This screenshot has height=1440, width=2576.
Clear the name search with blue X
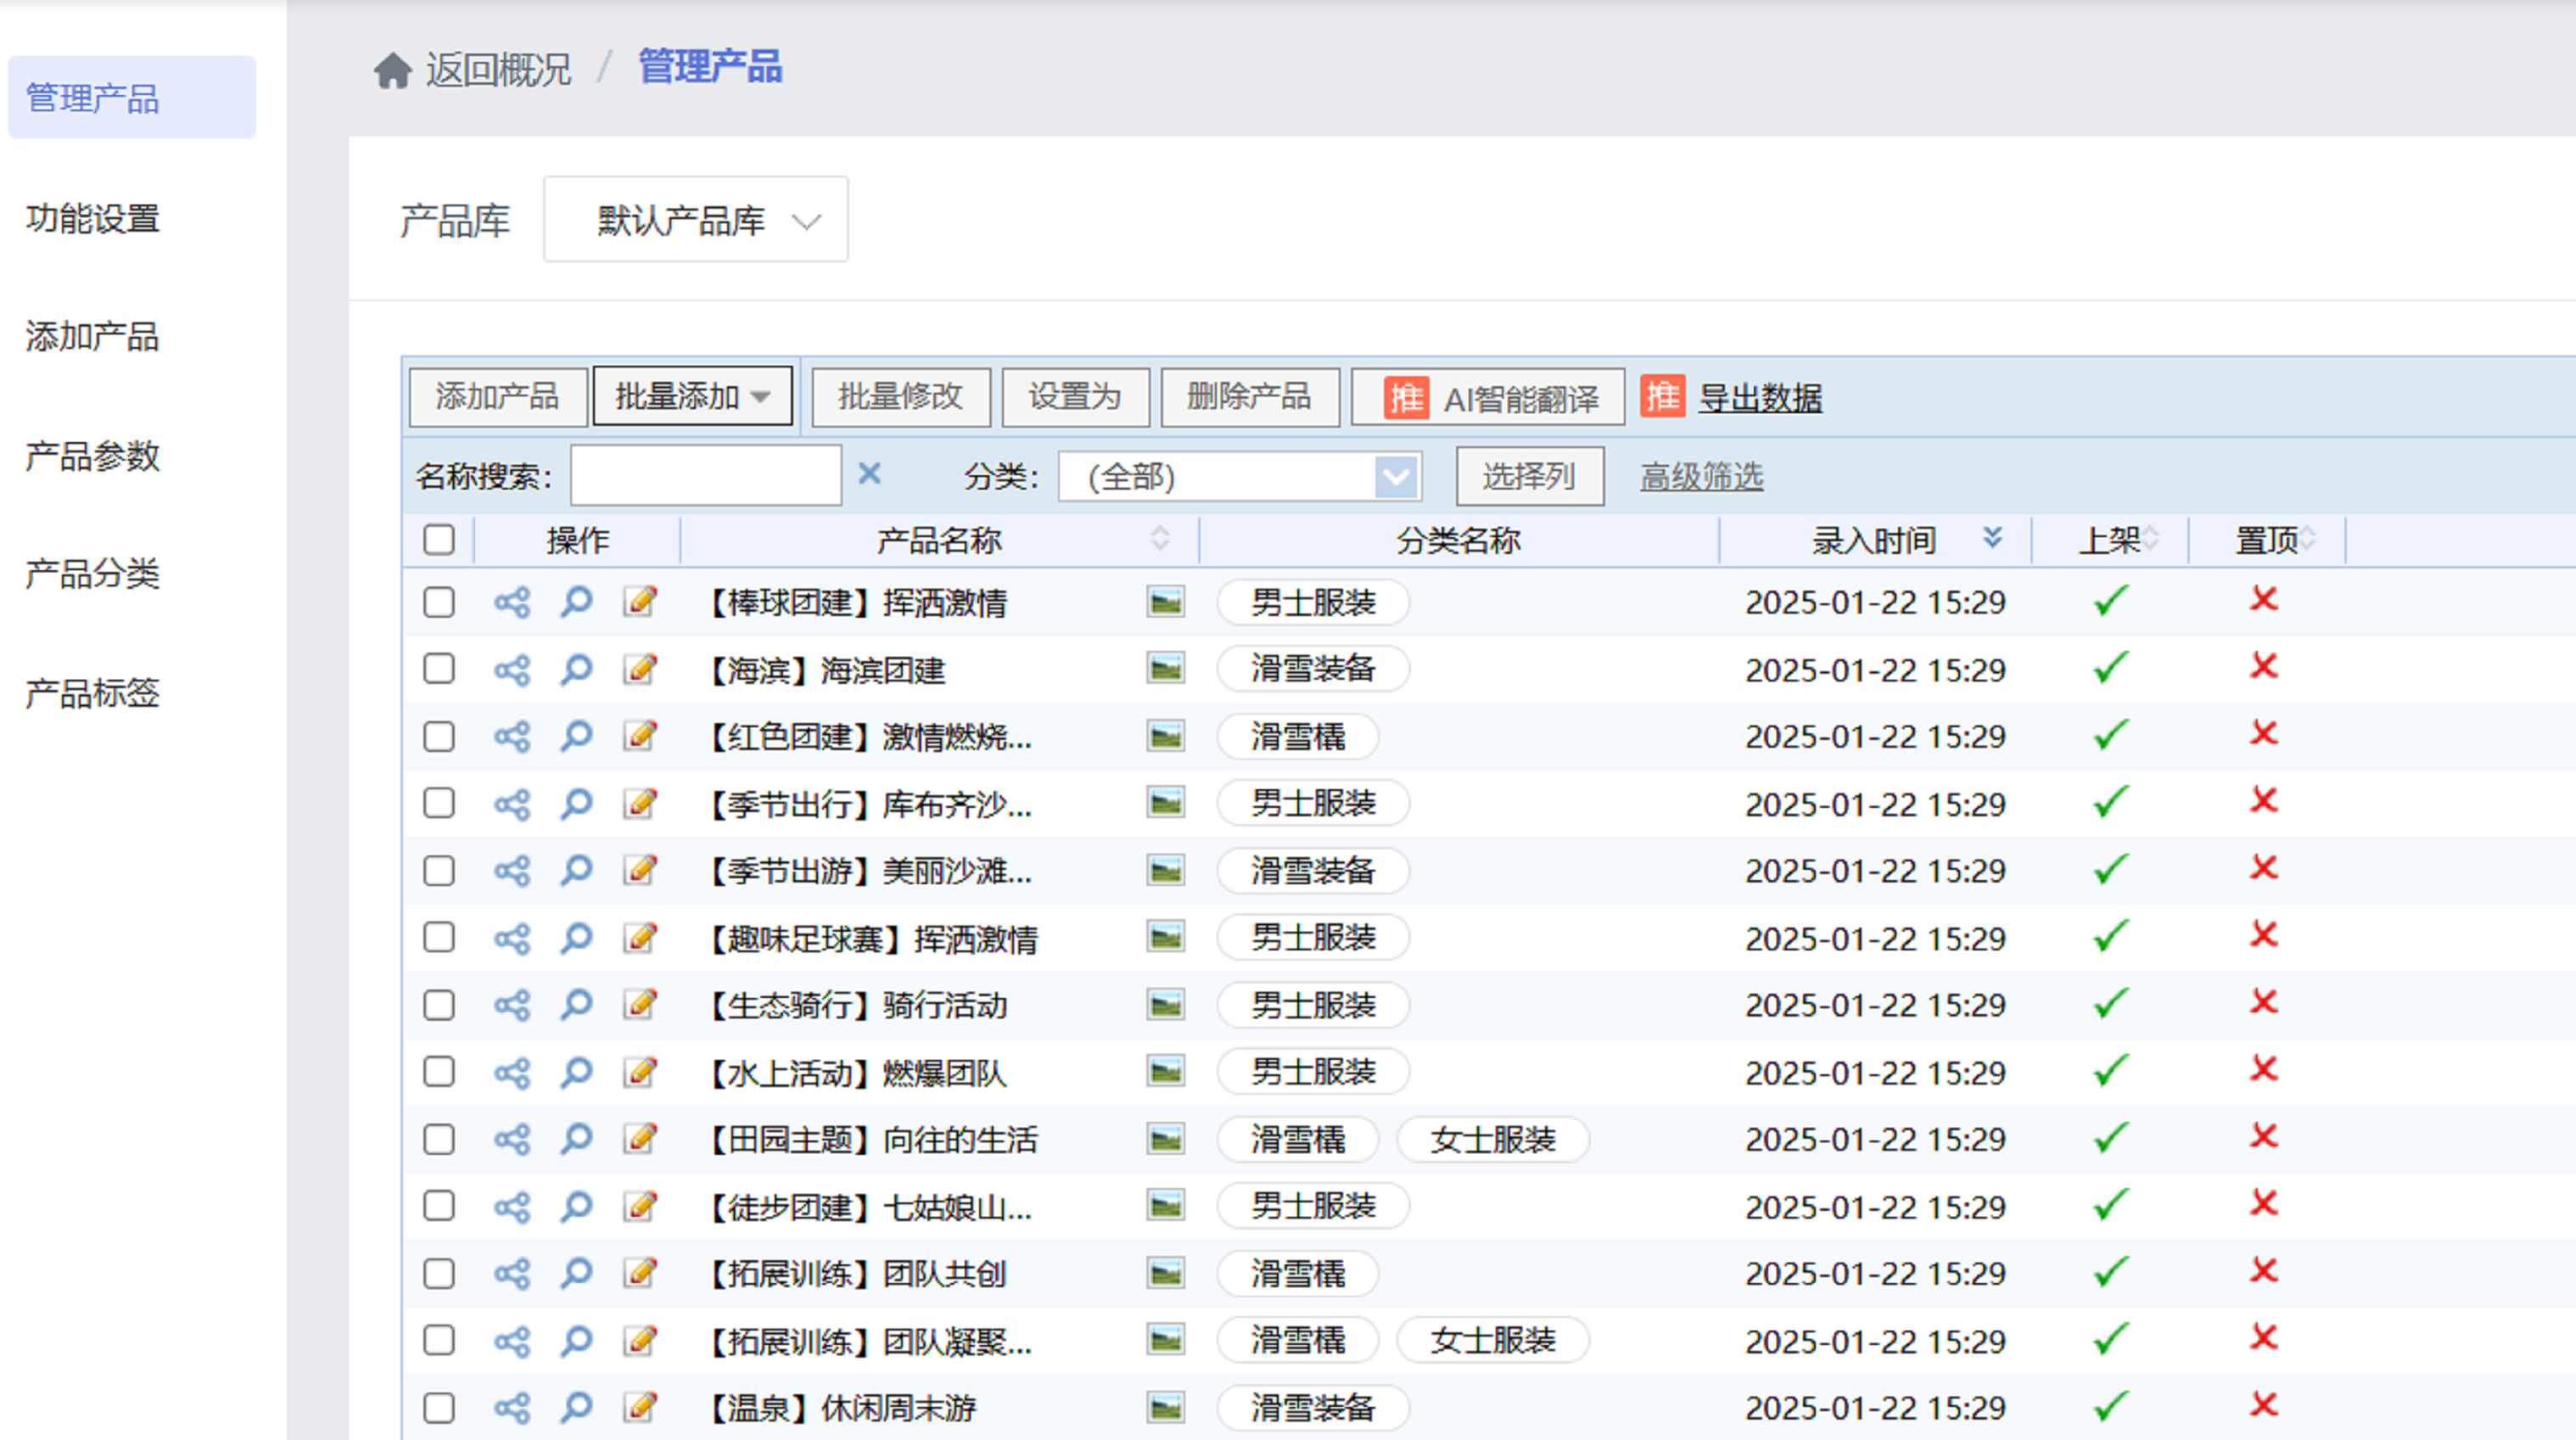coord(869,474)
